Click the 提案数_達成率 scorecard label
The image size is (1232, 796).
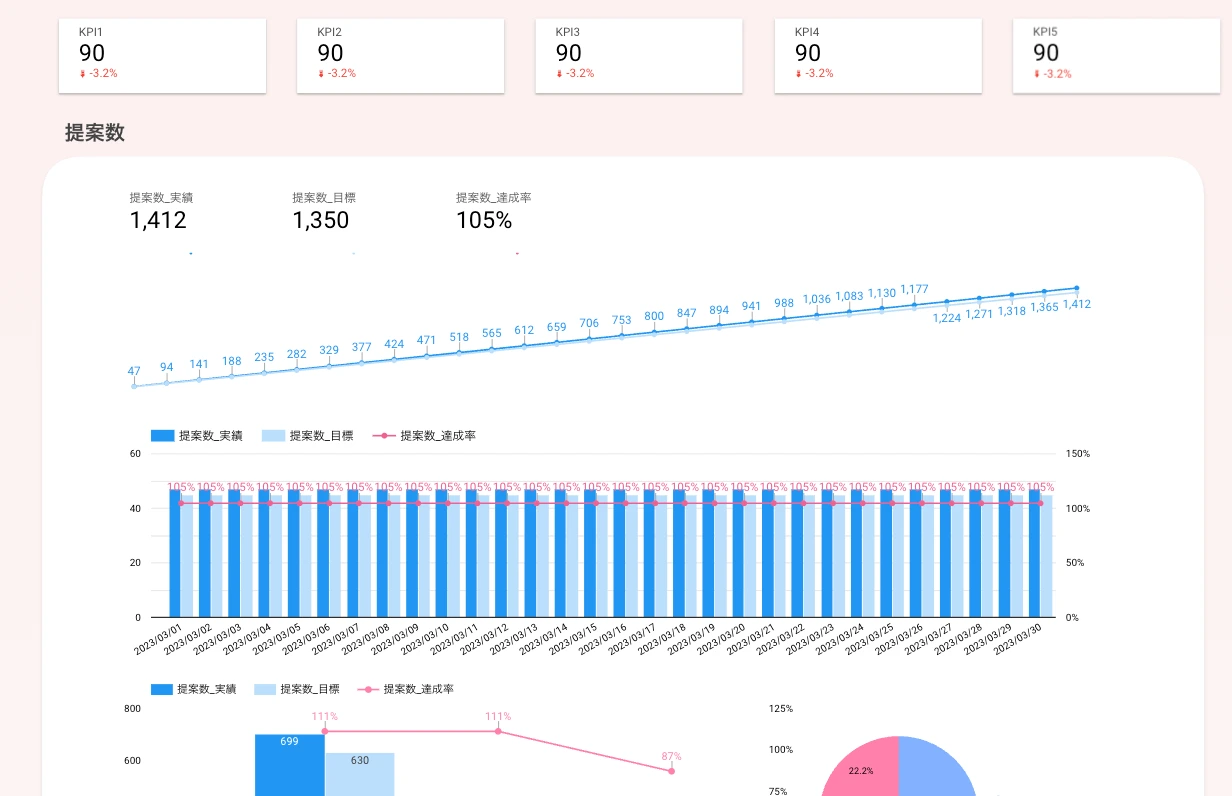point(494,198)
